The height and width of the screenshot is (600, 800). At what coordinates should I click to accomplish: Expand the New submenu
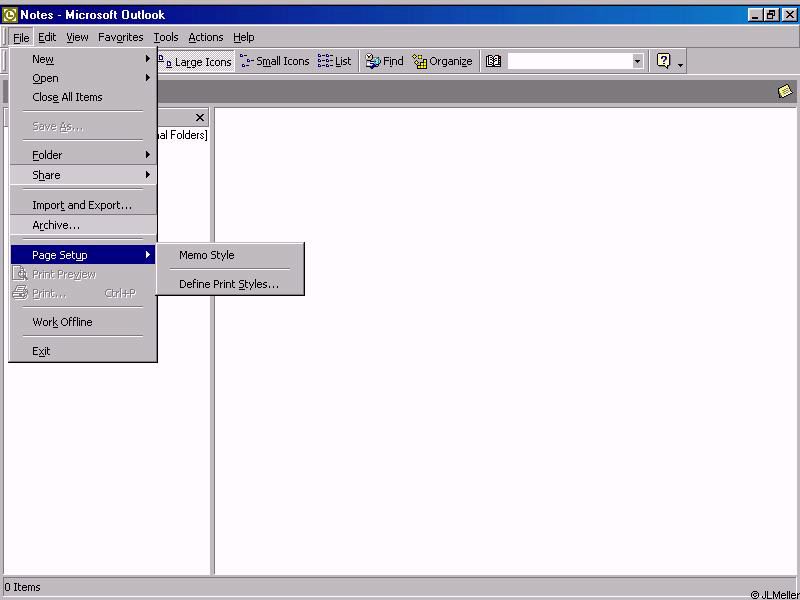point(83,59)
